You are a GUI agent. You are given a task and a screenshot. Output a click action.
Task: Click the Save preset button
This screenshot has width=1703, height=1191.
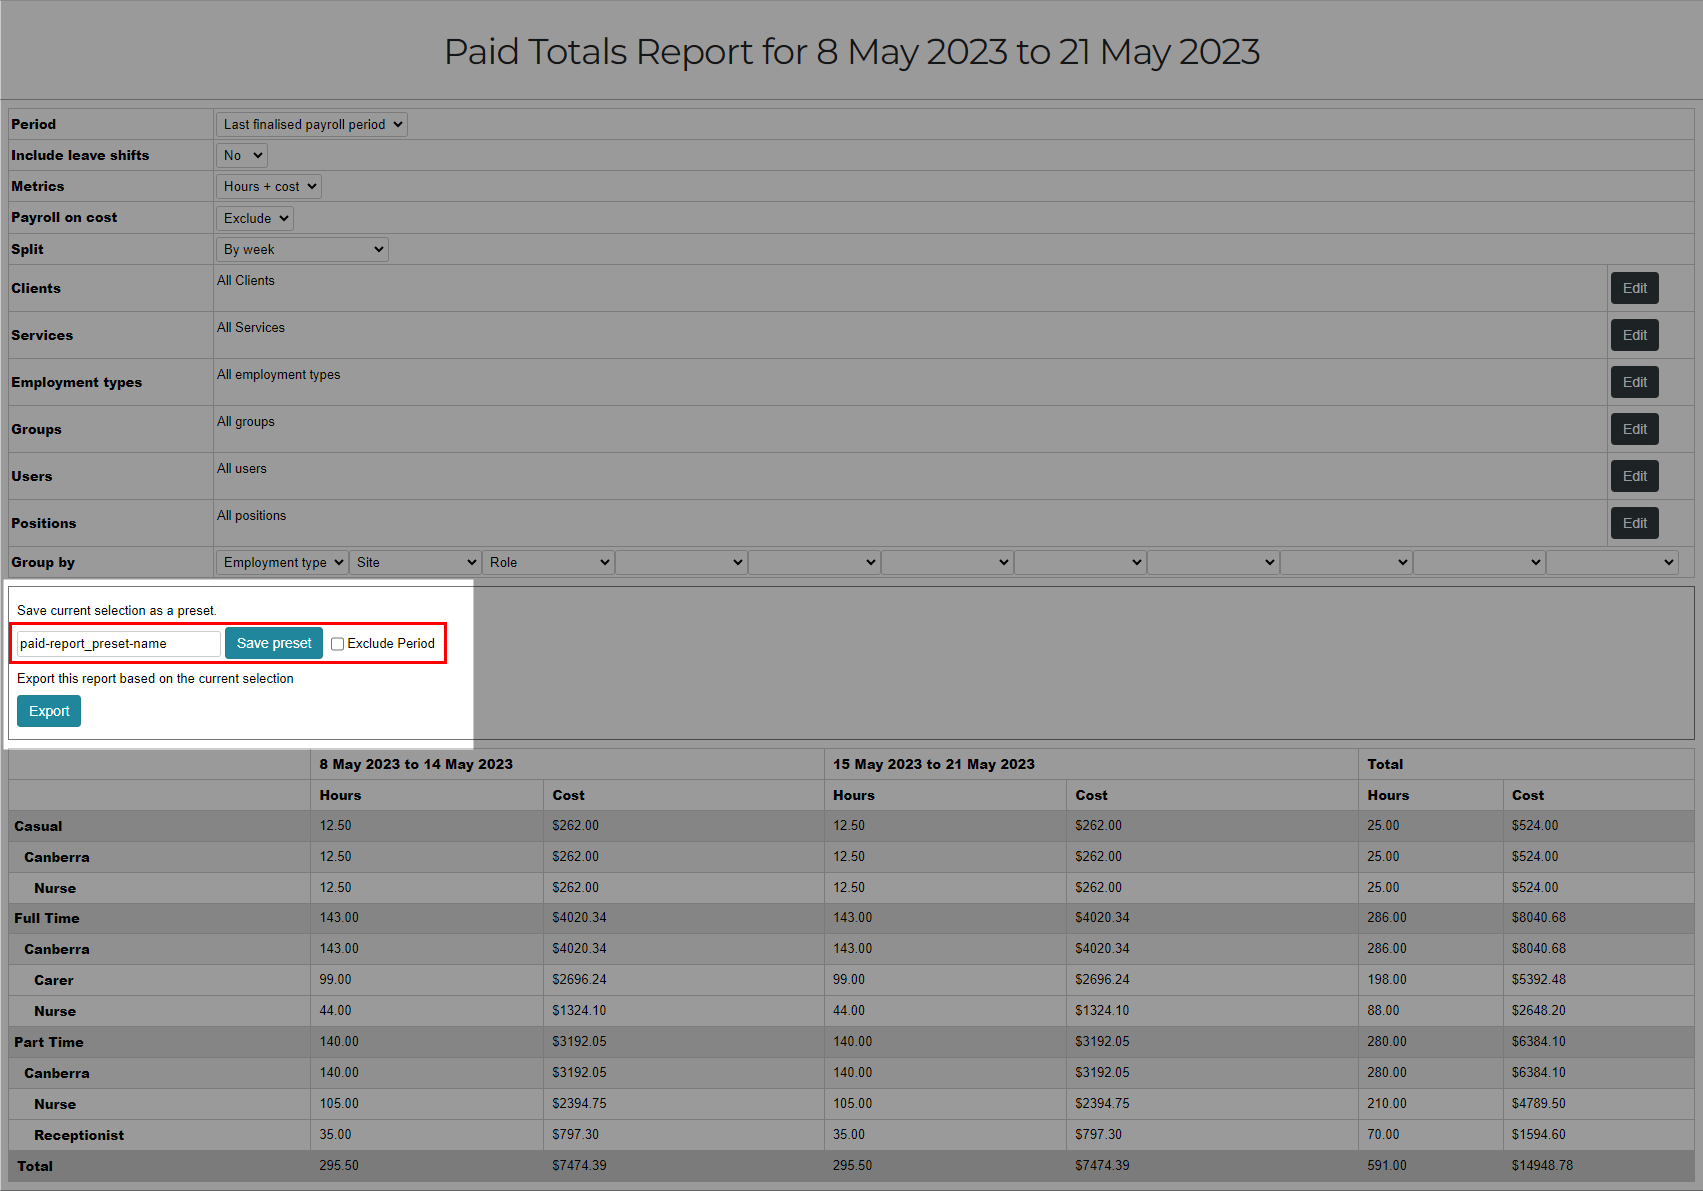[274, 643]
